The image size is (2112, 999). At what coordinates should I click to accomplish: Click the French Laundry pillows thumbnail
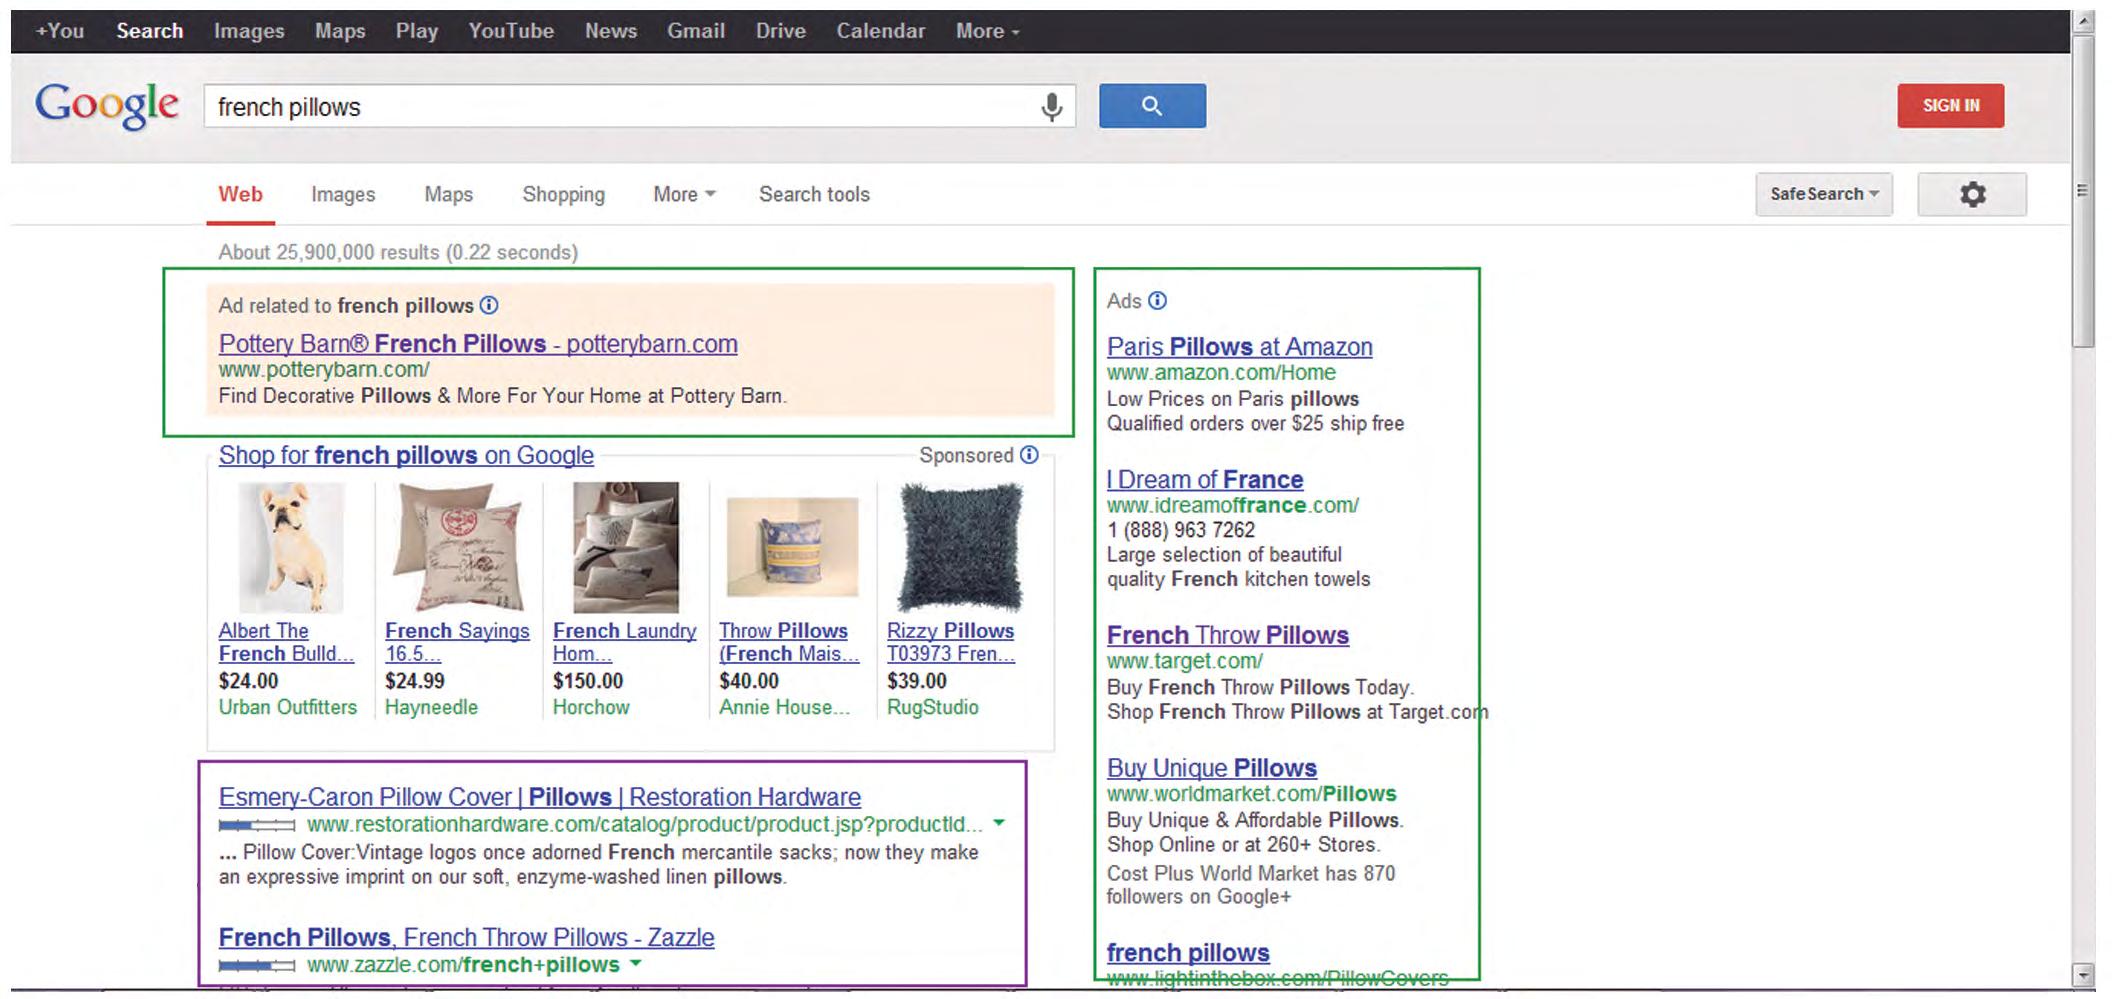tap(626, 548)
